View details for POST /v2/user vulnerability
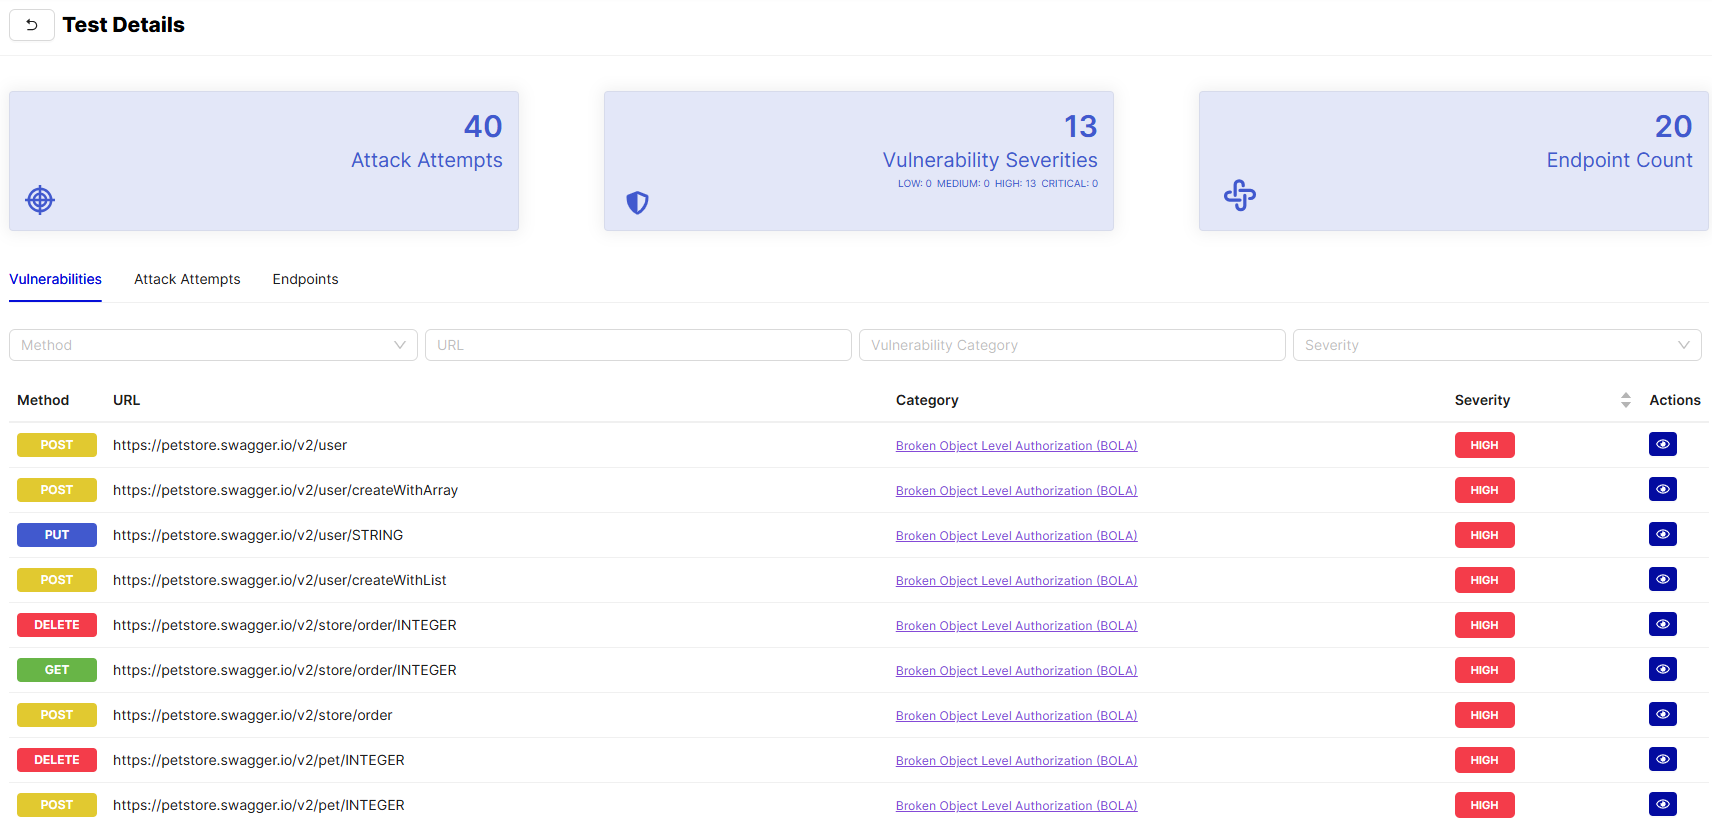The height and width of the screenshot is (821, 1712). click(x=1662, y=445)
